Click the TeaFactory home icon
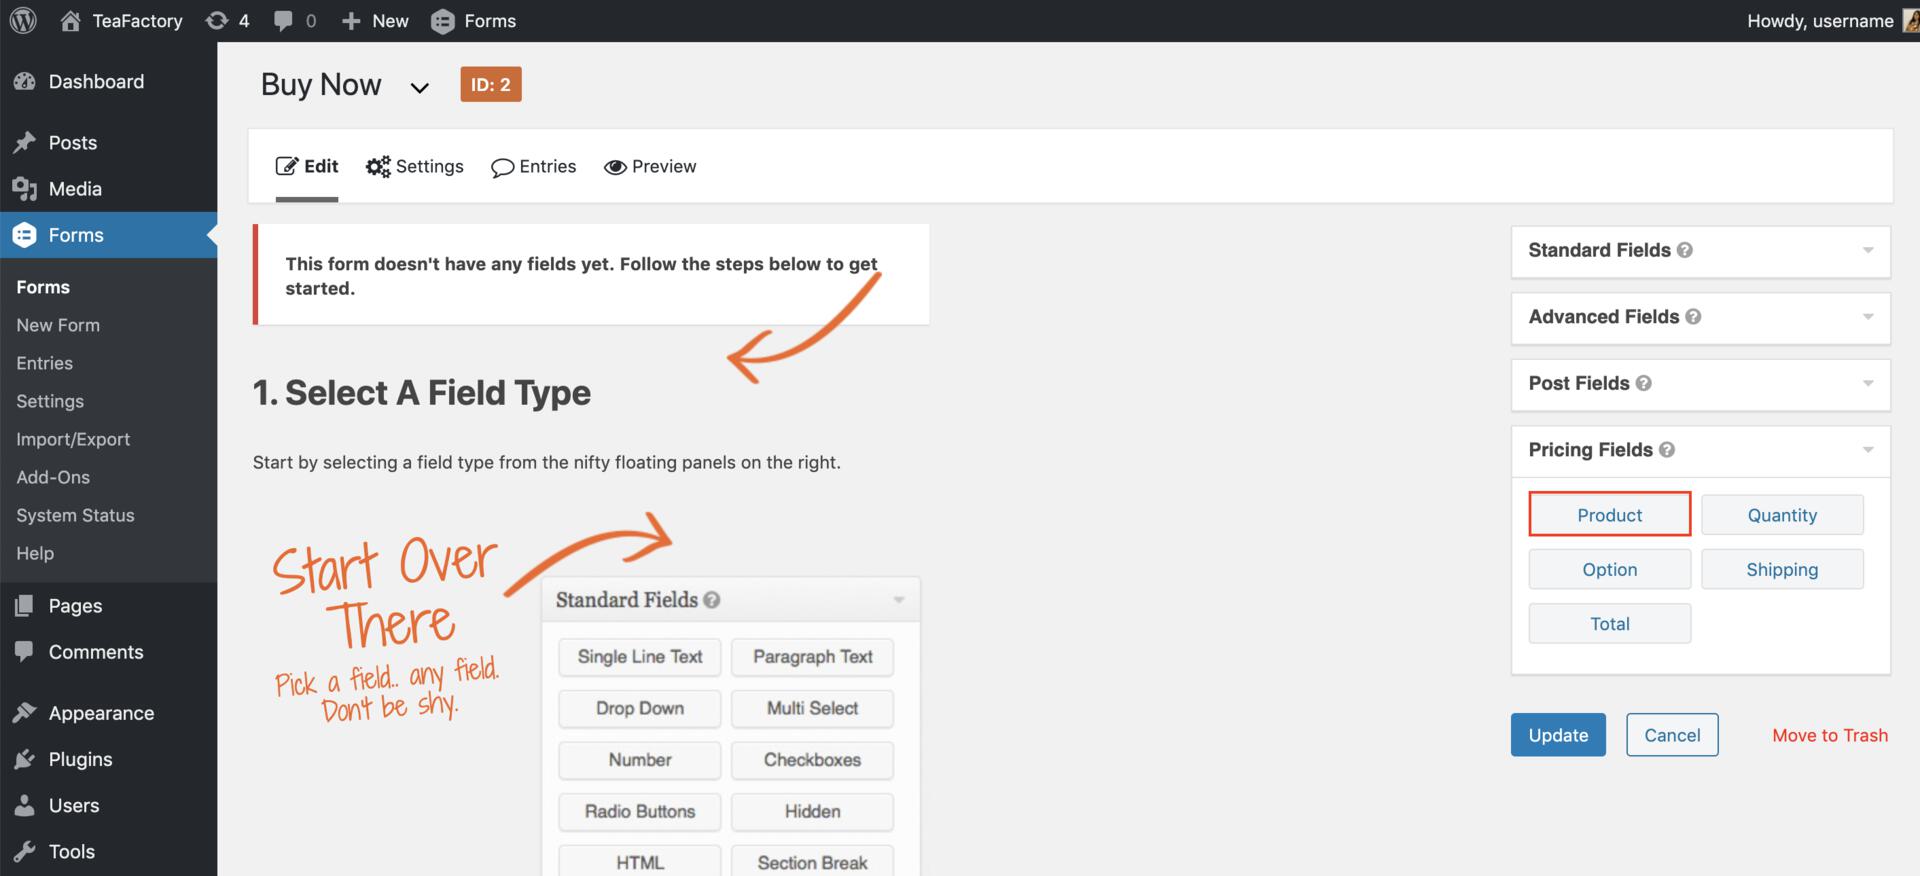The image size is (1920, 876). (x=70, y=20)
